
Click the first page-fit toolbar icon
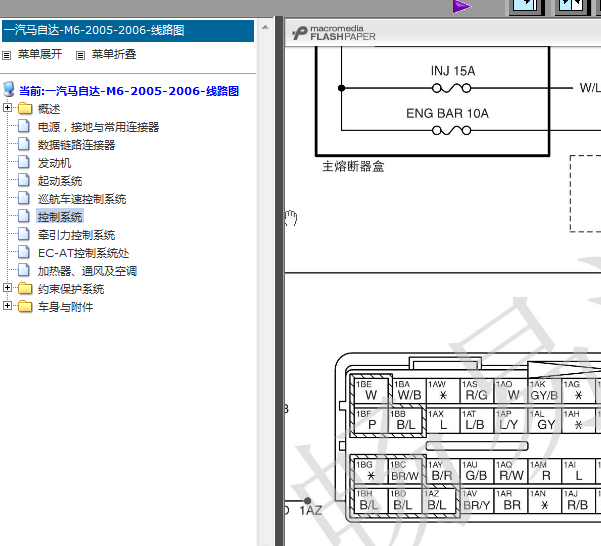tap(527, 7)
